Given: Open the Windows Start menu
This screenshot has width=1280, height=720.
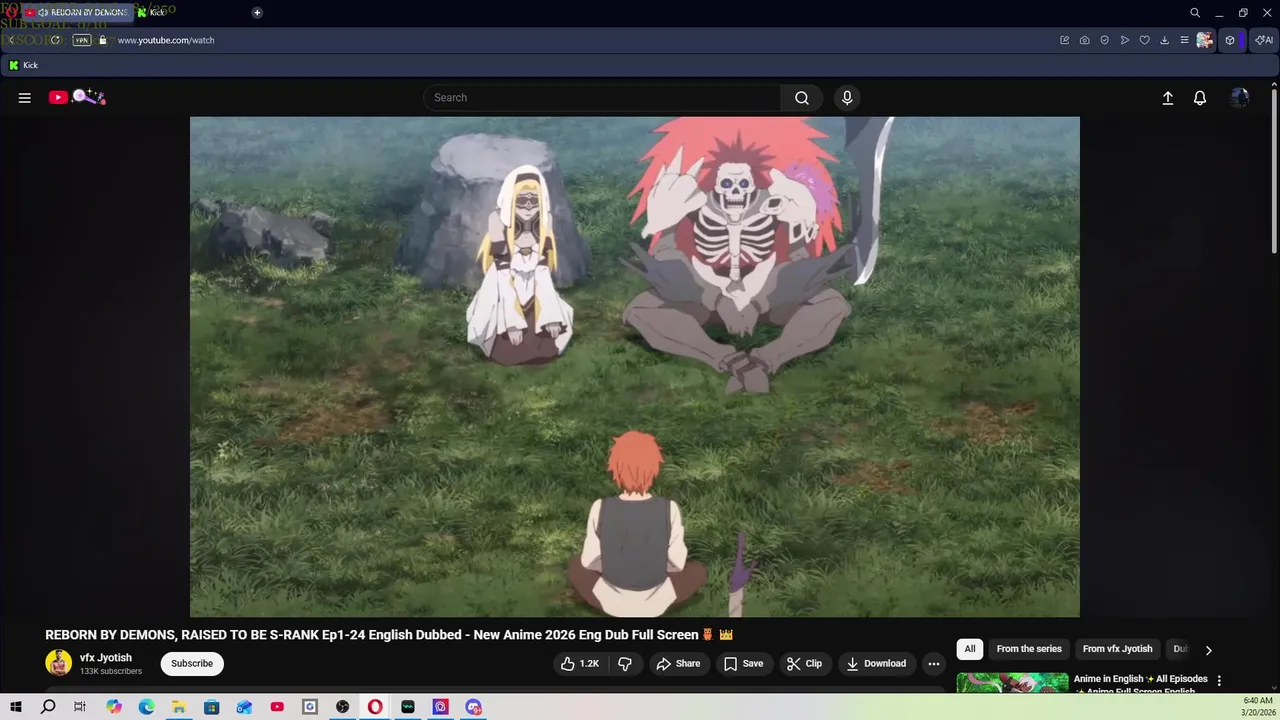Looking at the screenshot, I should (x=16, y=707).
